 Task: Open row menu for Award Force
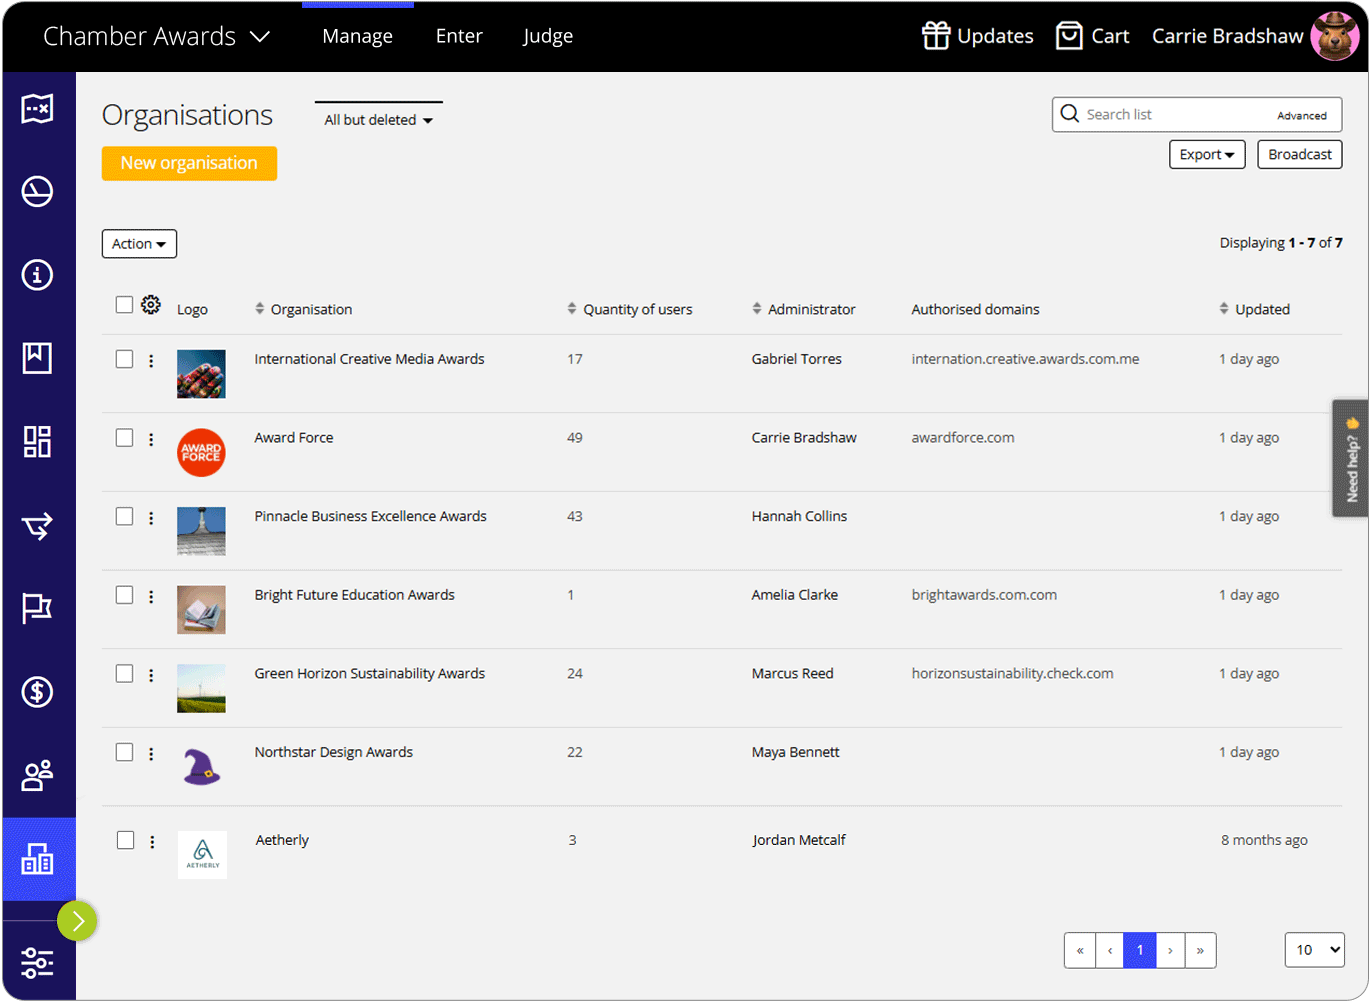click(x=151, y=439)
